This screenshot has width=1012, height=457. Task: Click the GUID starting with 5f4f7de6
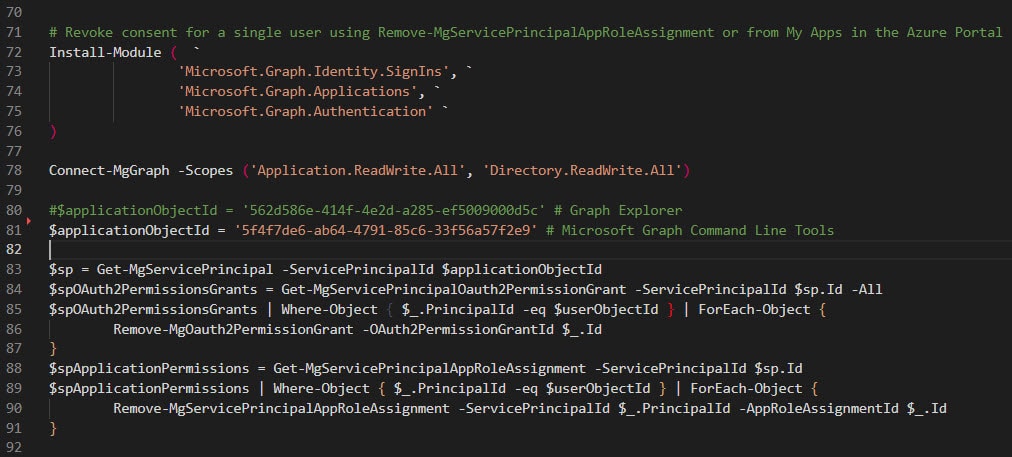point(386,230)
